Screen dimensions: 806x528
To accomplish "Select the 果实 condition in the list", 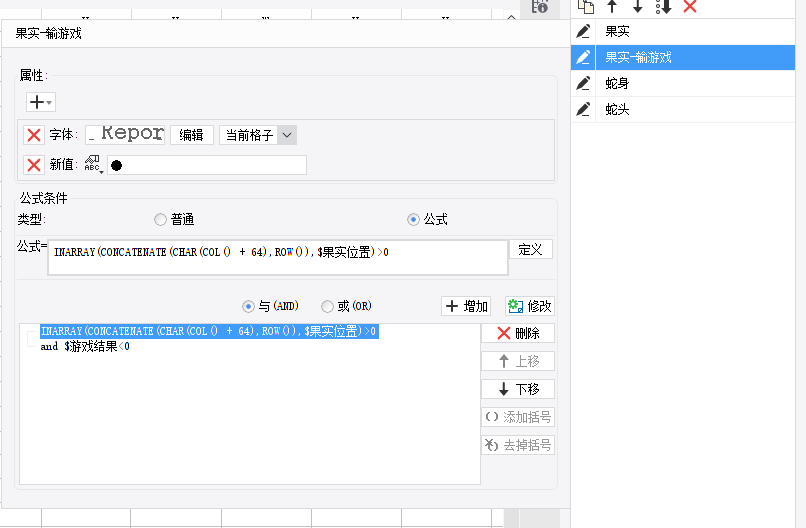I will click(695, 31).
